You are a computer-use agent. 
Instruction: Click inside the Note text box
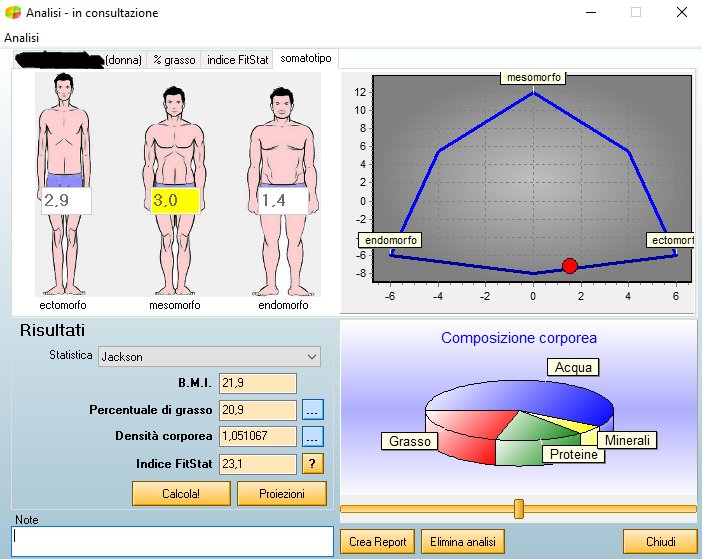click(172, 541)
